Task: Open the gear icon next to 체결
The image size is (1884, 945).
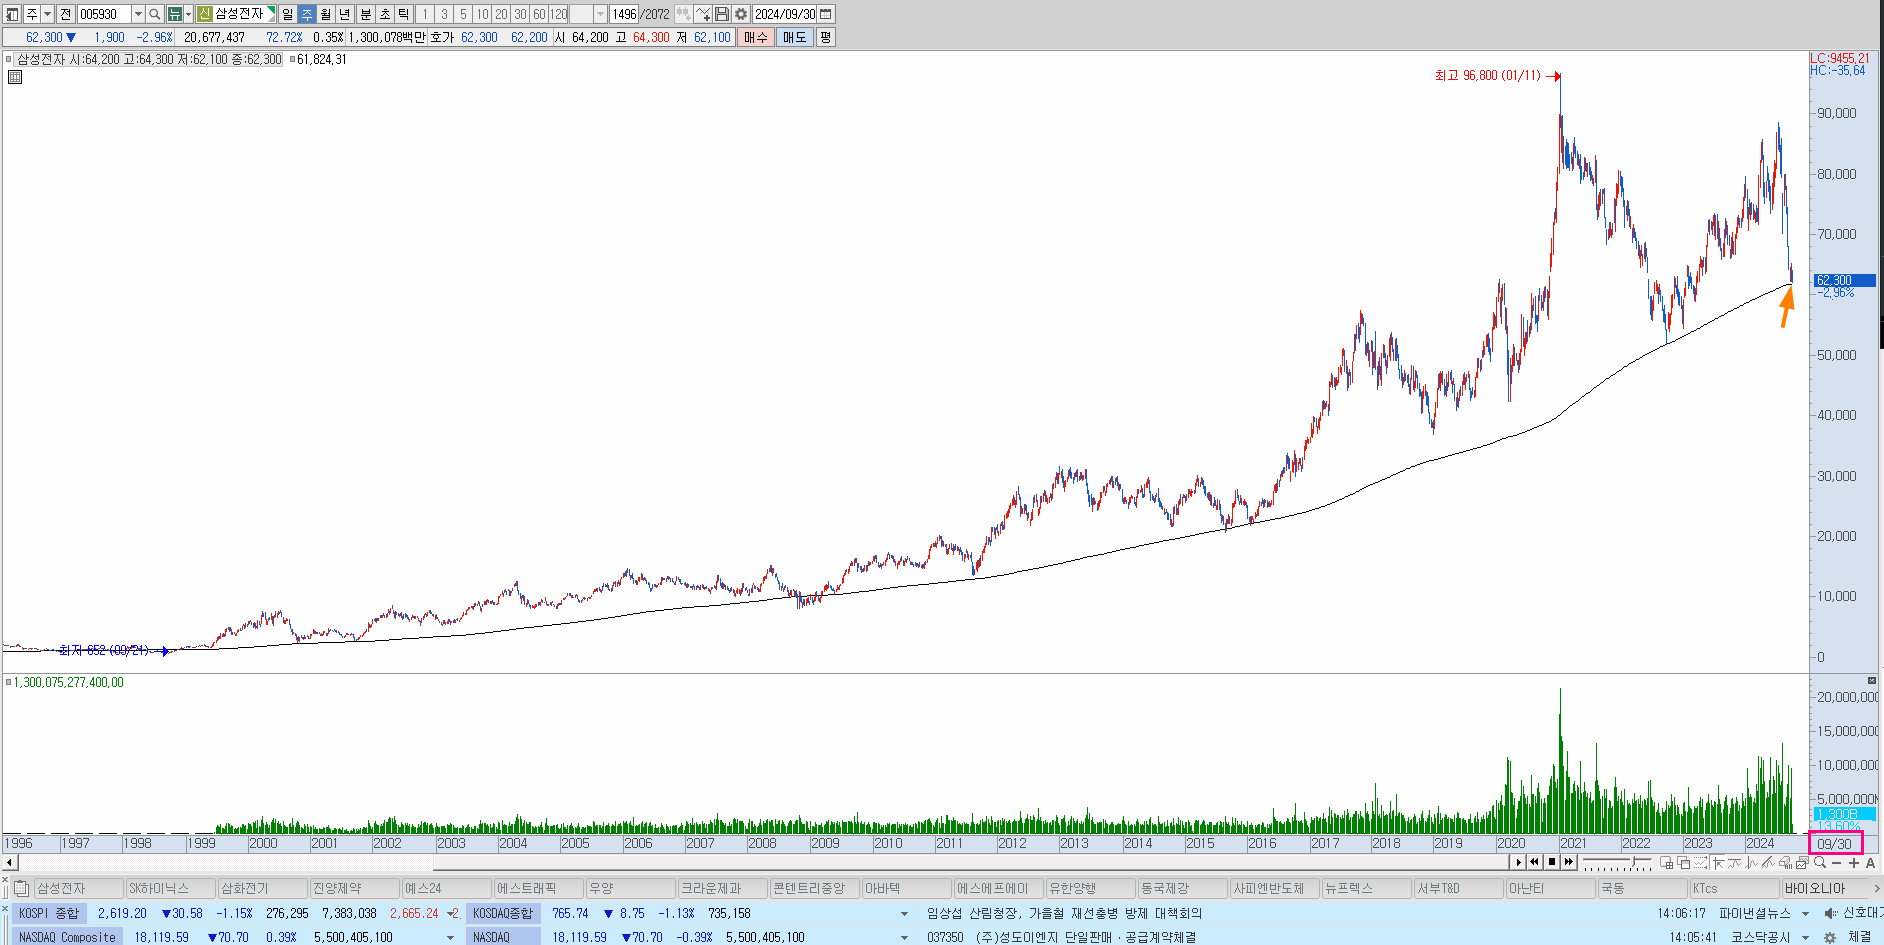Action: tap(1830, 937)
